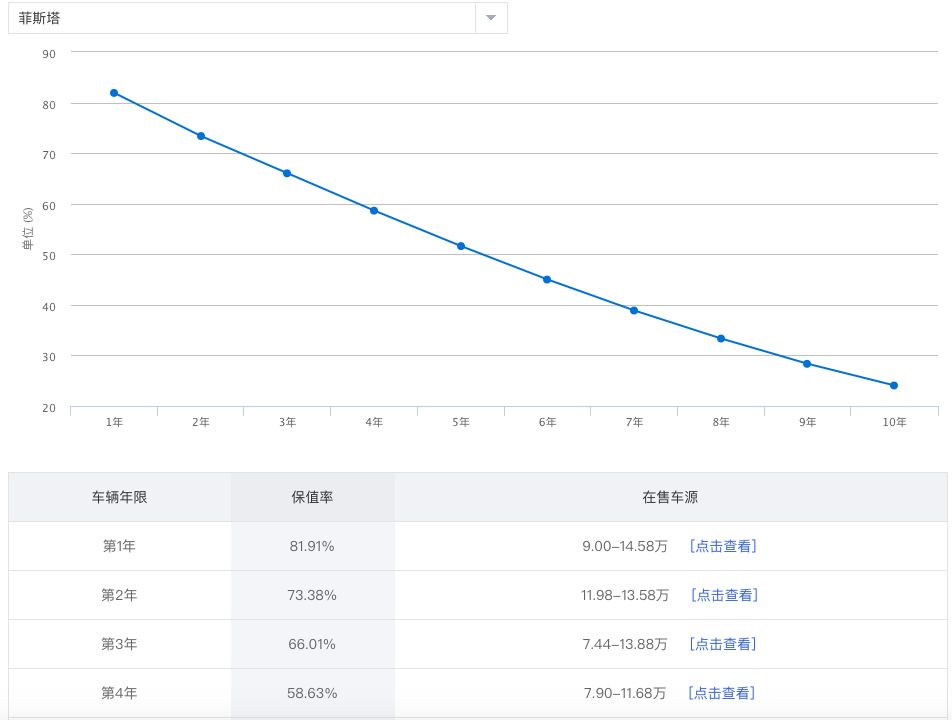Select the 5年 data point on chart
Screen dimensions: 952x720
(x=461, y=246)
